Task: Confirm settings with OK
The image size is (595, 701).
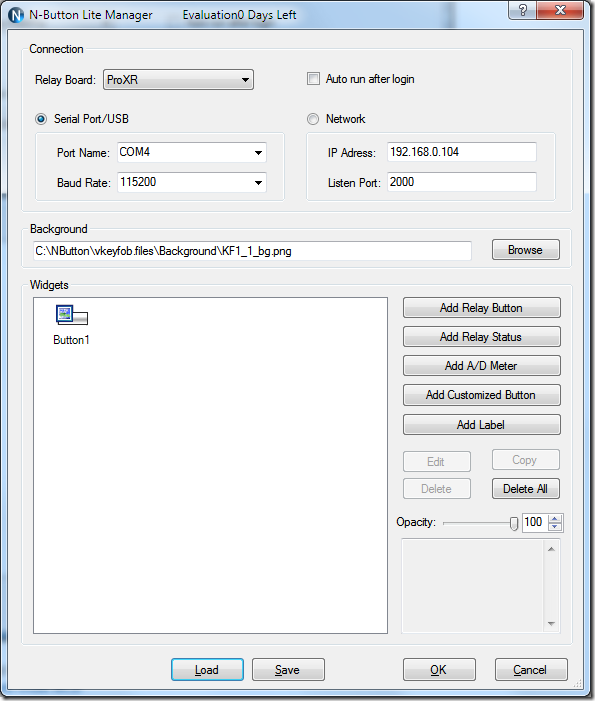Action: [x=439, y=670]
